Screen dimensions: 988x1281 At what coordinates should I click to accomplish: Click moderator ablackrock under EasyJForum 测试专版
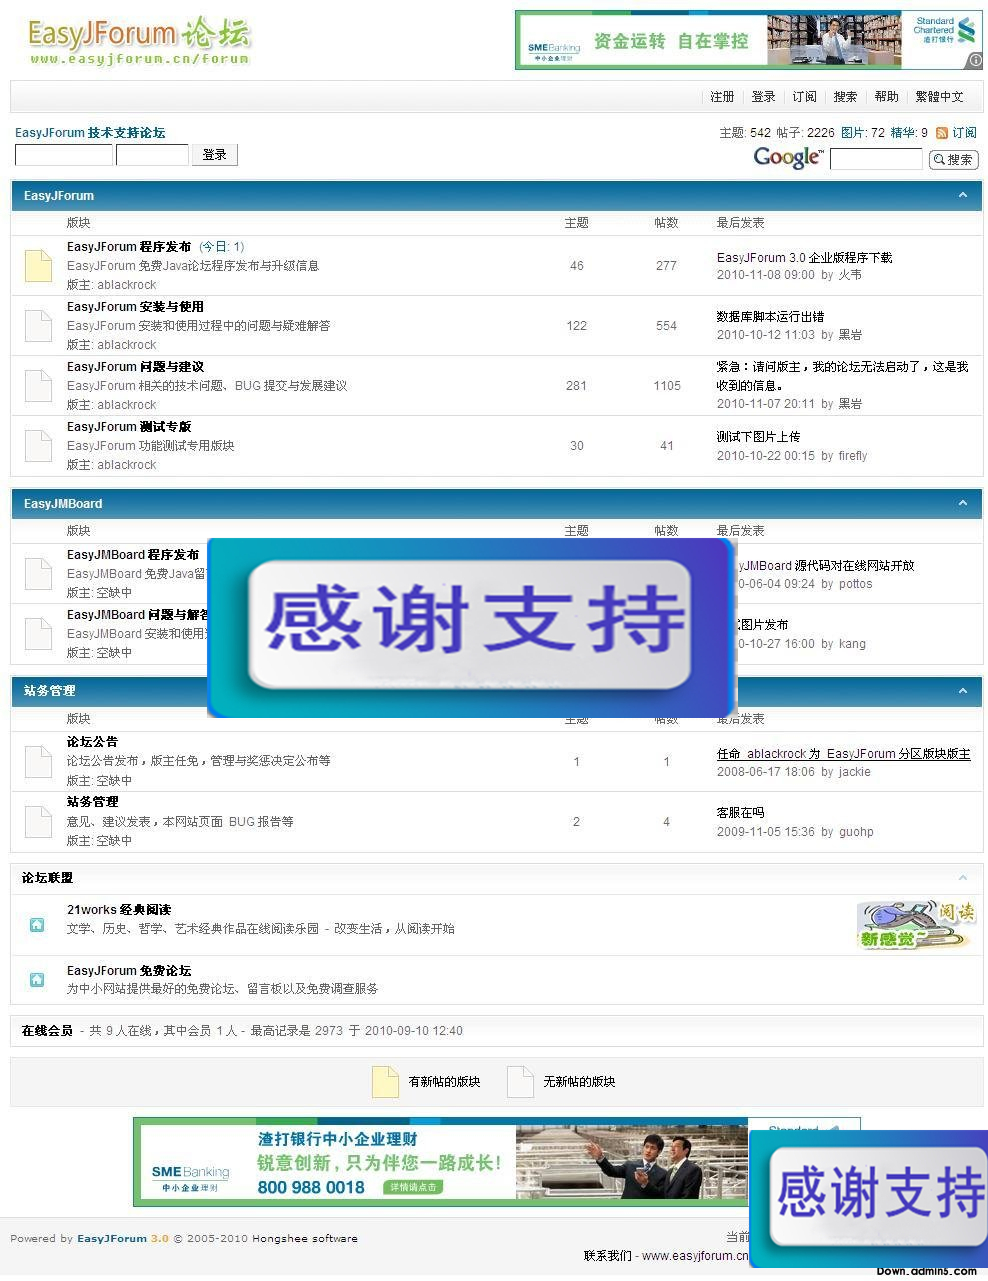pyautogui.click(x=127, y=465)
